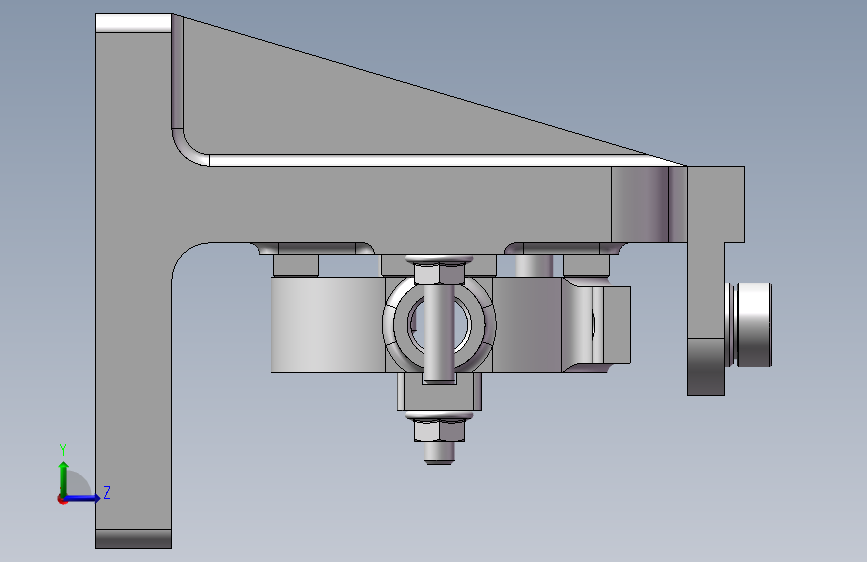Select the threaded stud tip below the nut
Viewport: 867px width, 562px height.
click(440, 453)
